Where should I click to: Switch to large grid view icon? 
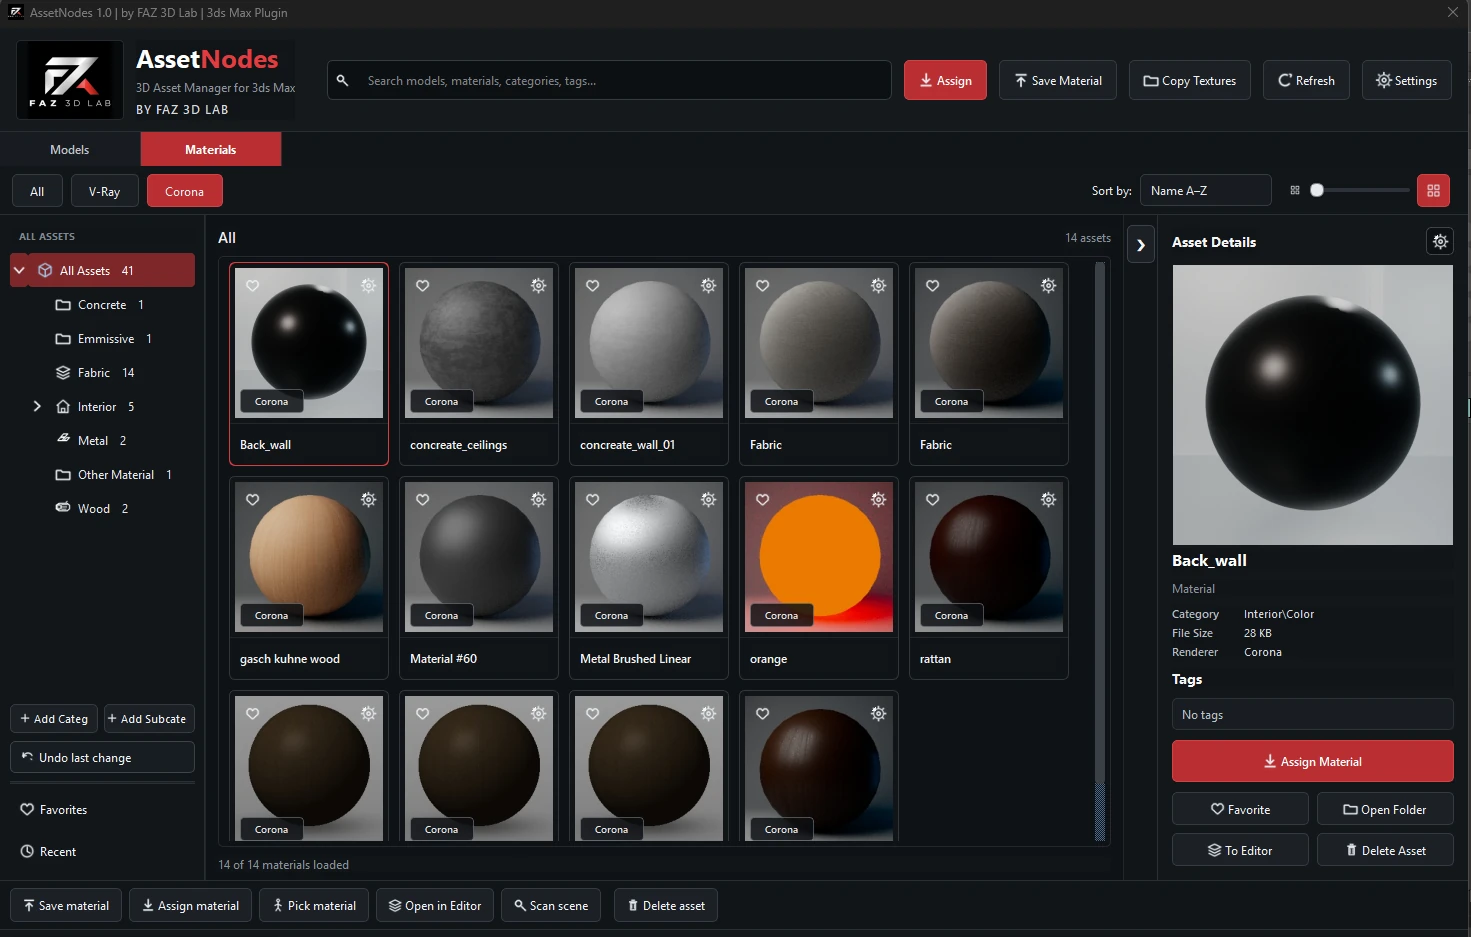pos(1433,191)
